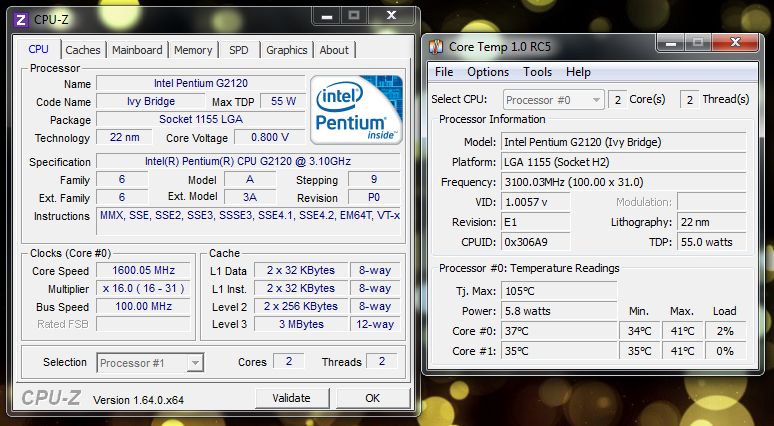Click the CPU-Z title bar icon

[x=21, y=20]
